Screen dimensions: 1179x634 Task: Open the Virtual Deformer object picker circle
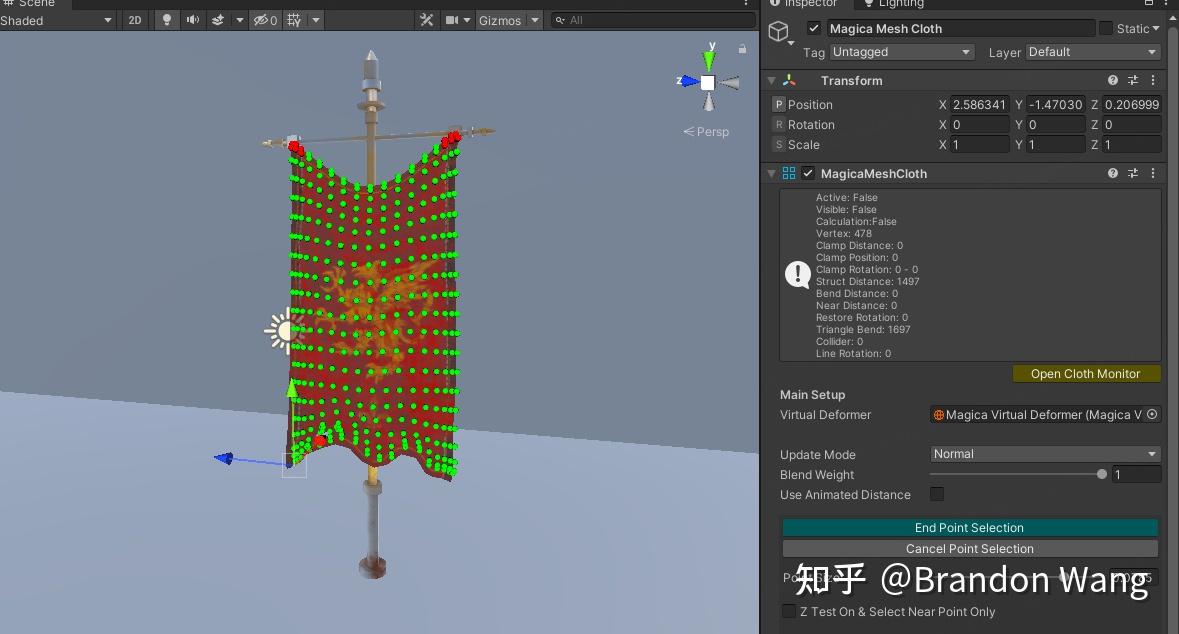click(x=1152, y=414)
